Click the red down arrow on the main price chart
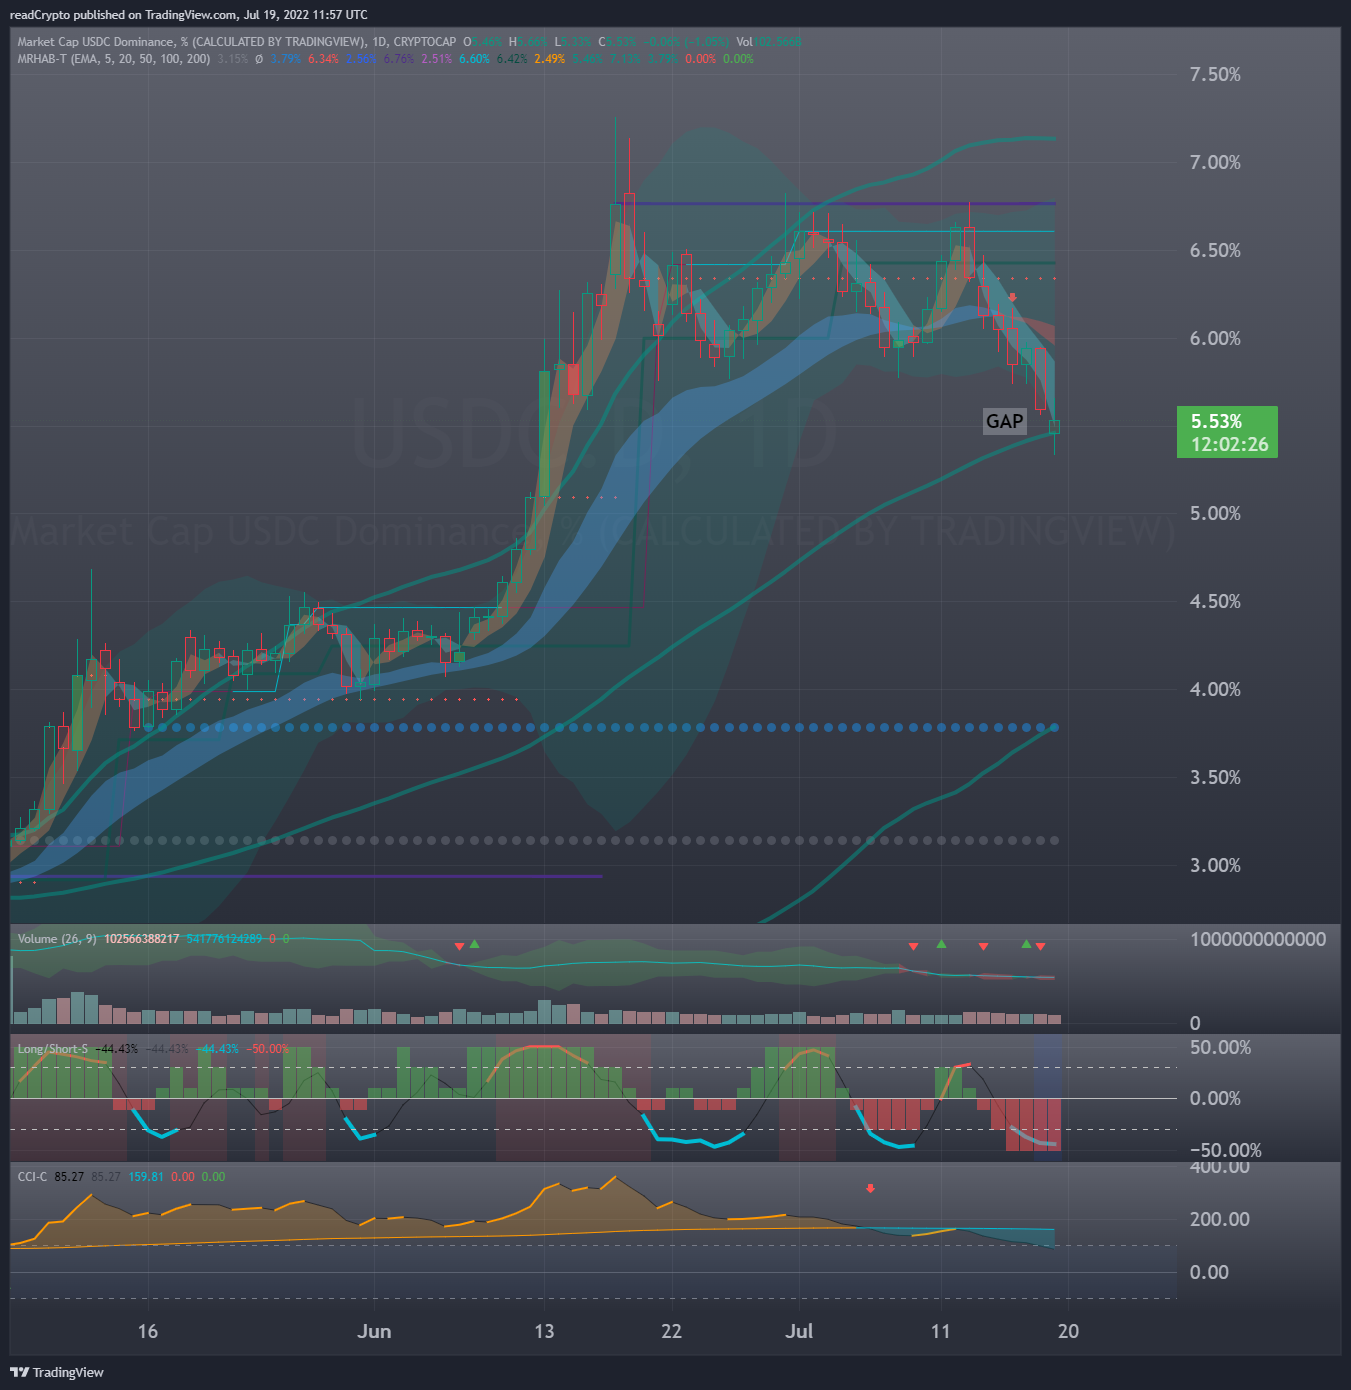The width and height of the screenshot is (1351, 1390). point(1013,297)
